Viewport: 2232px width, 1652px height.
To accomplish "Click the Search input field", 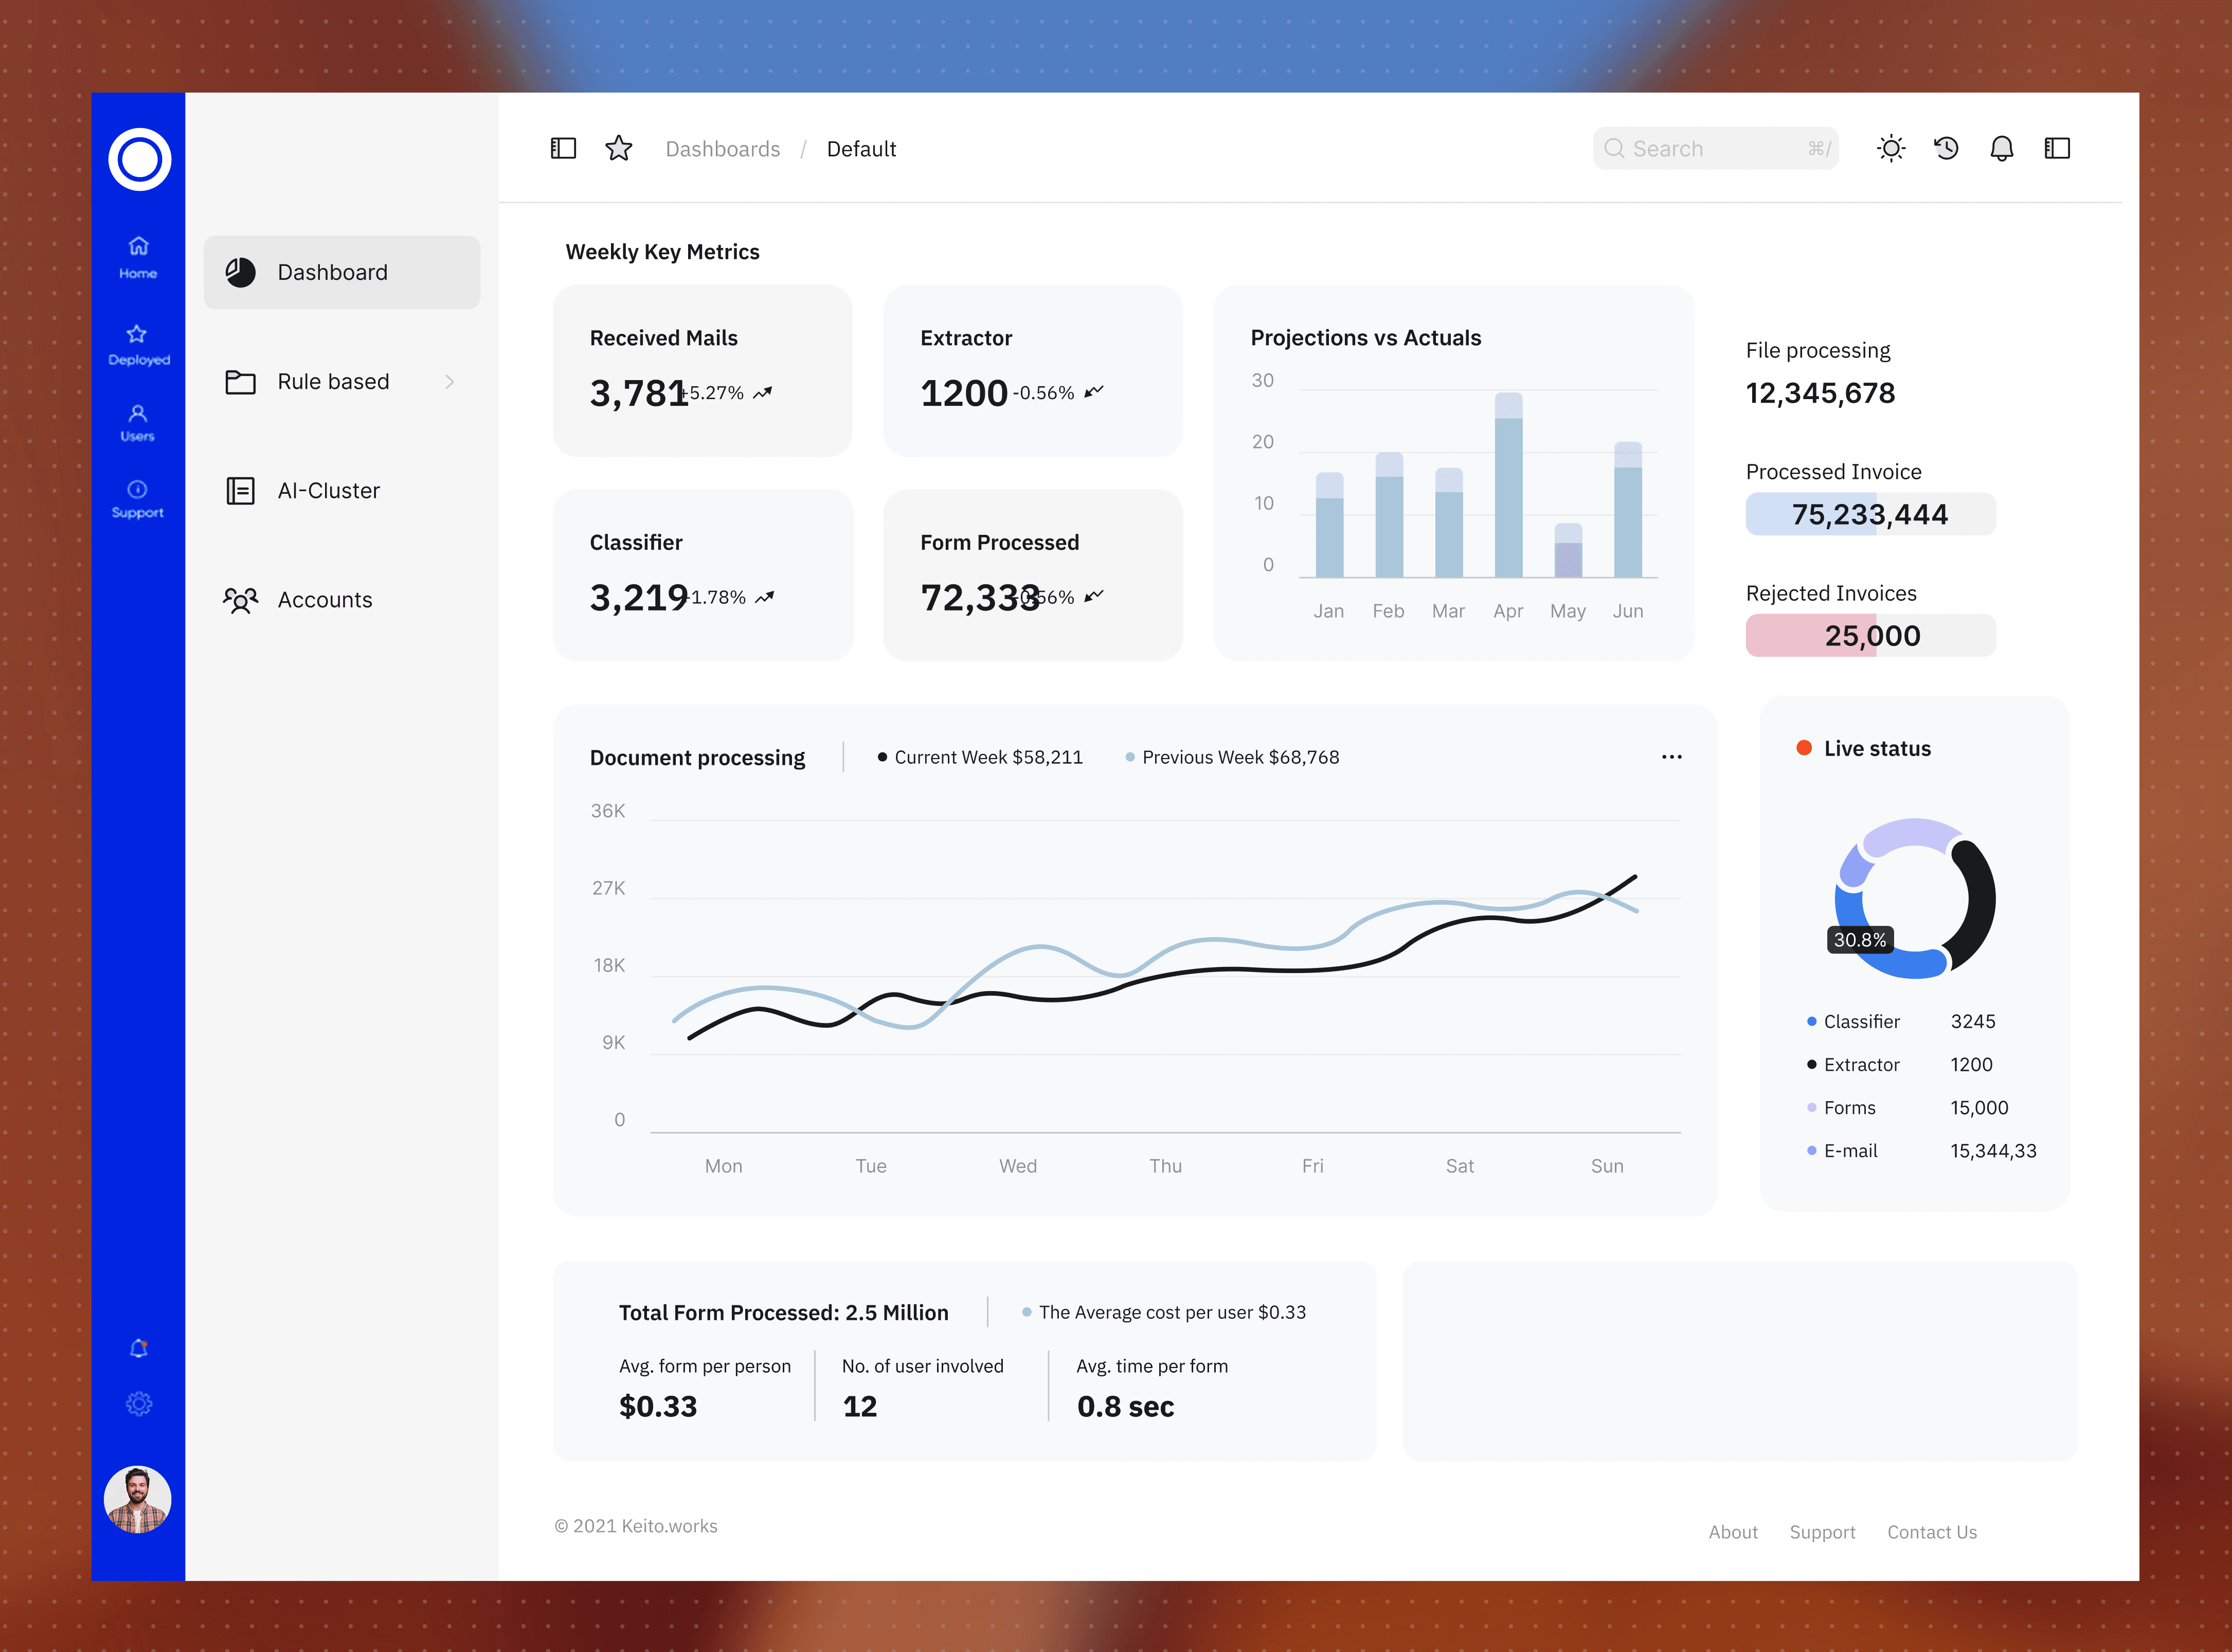I will coord(1714,149).
